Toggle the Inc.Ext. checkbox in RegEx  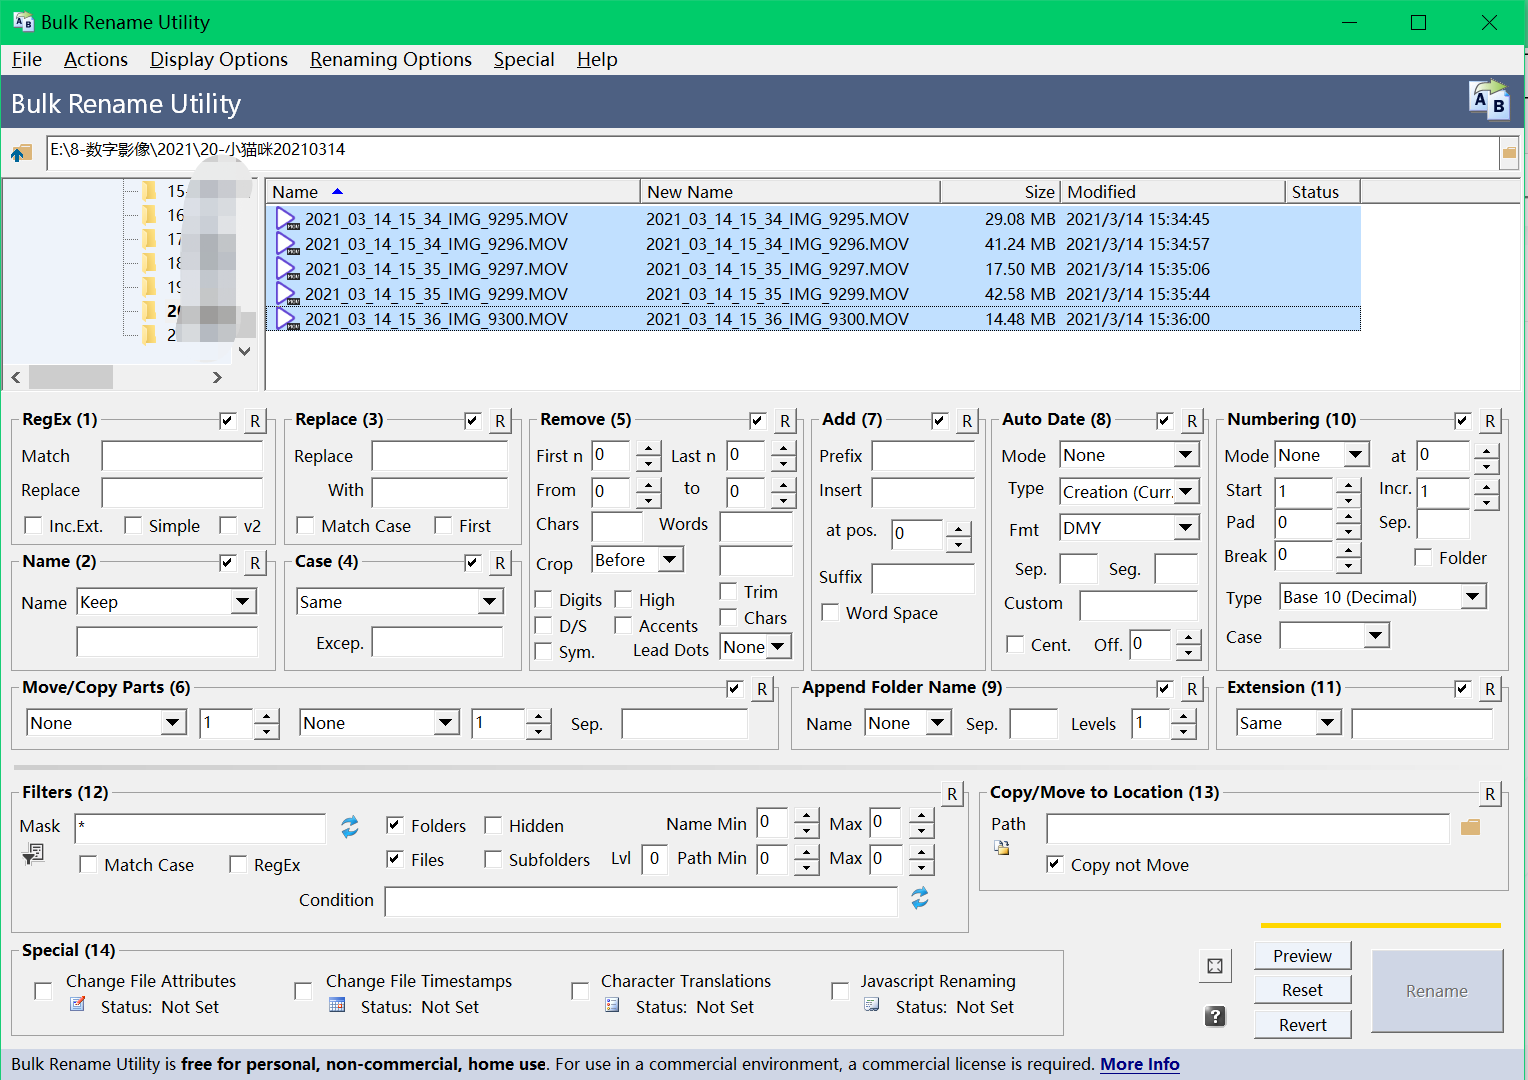33,525
